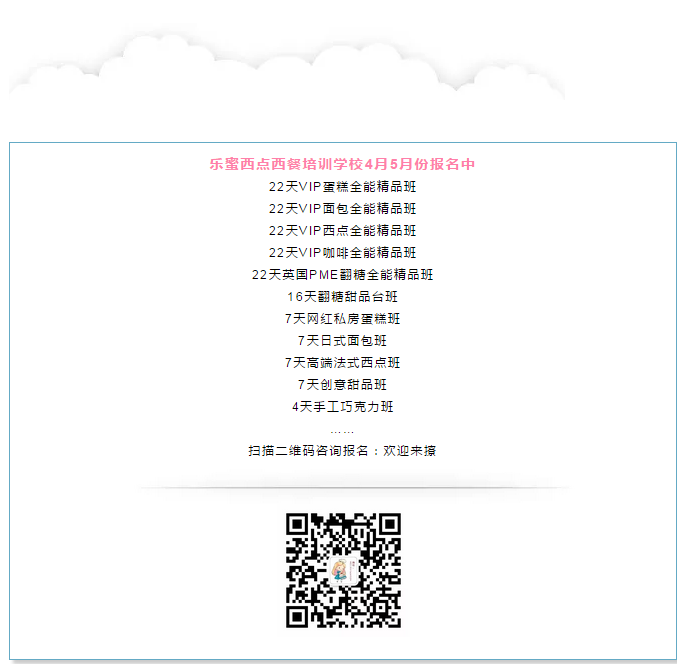Screen dimensions: 686x664
Task: Select the line 22天VIP咖啡全能精品班
Action: coord(342,252)
